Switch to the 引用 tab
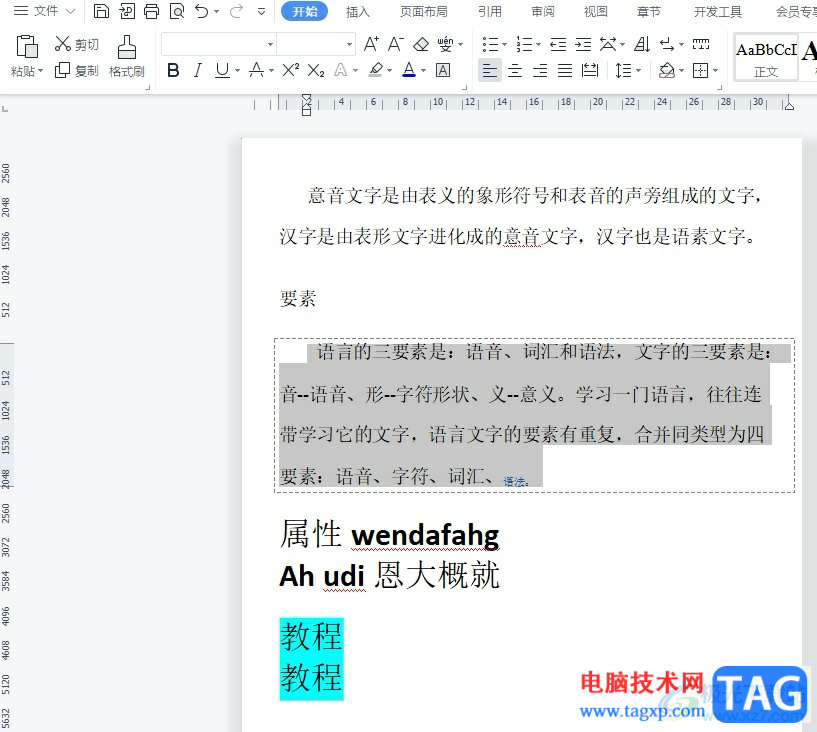Image resolution: width=817 pixels, height=732 pixels. tap(490, 11)
